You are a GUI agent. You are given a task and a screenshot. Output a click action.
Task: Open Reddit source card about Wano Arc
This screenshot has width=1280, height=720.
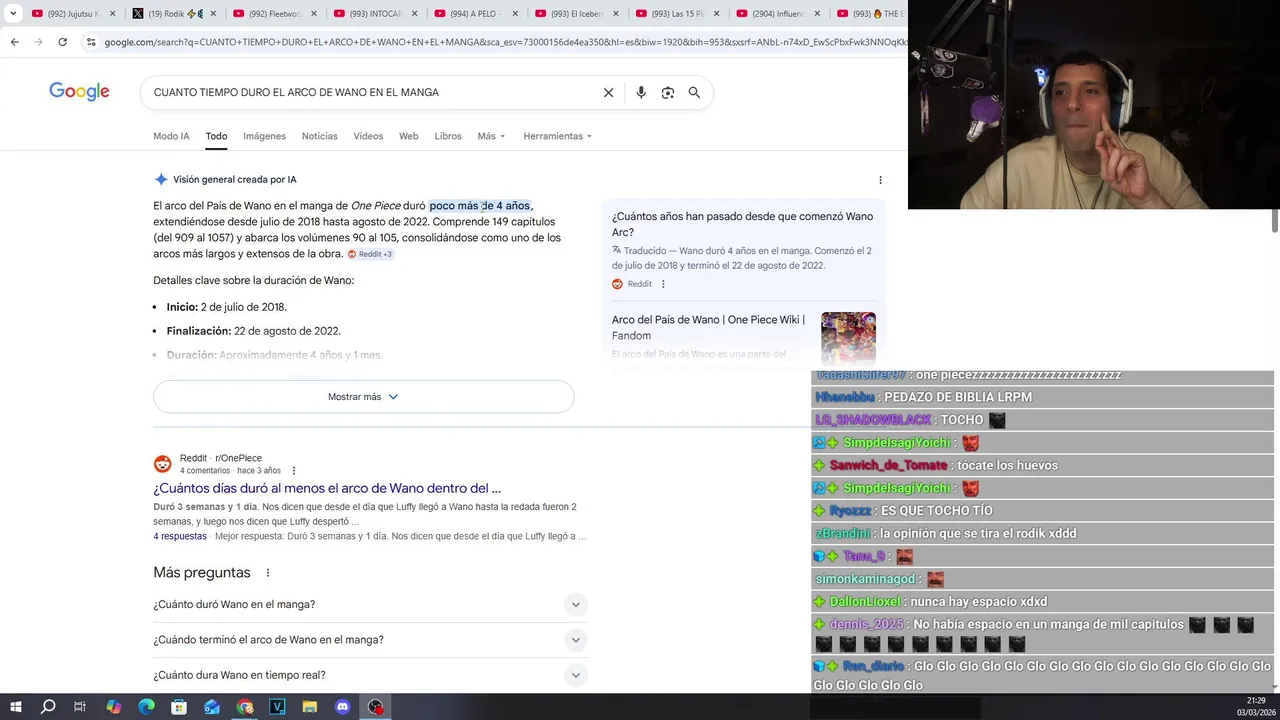coord(742,224)
